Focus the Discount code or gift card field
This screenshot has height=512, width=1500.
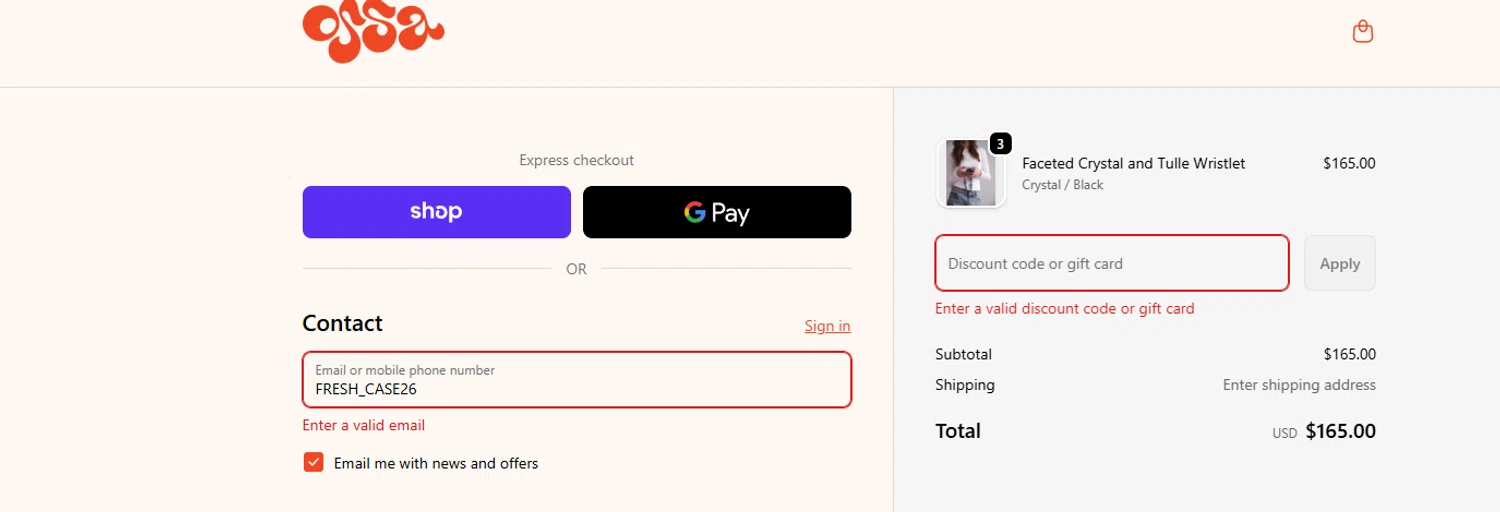point(1111,264)
